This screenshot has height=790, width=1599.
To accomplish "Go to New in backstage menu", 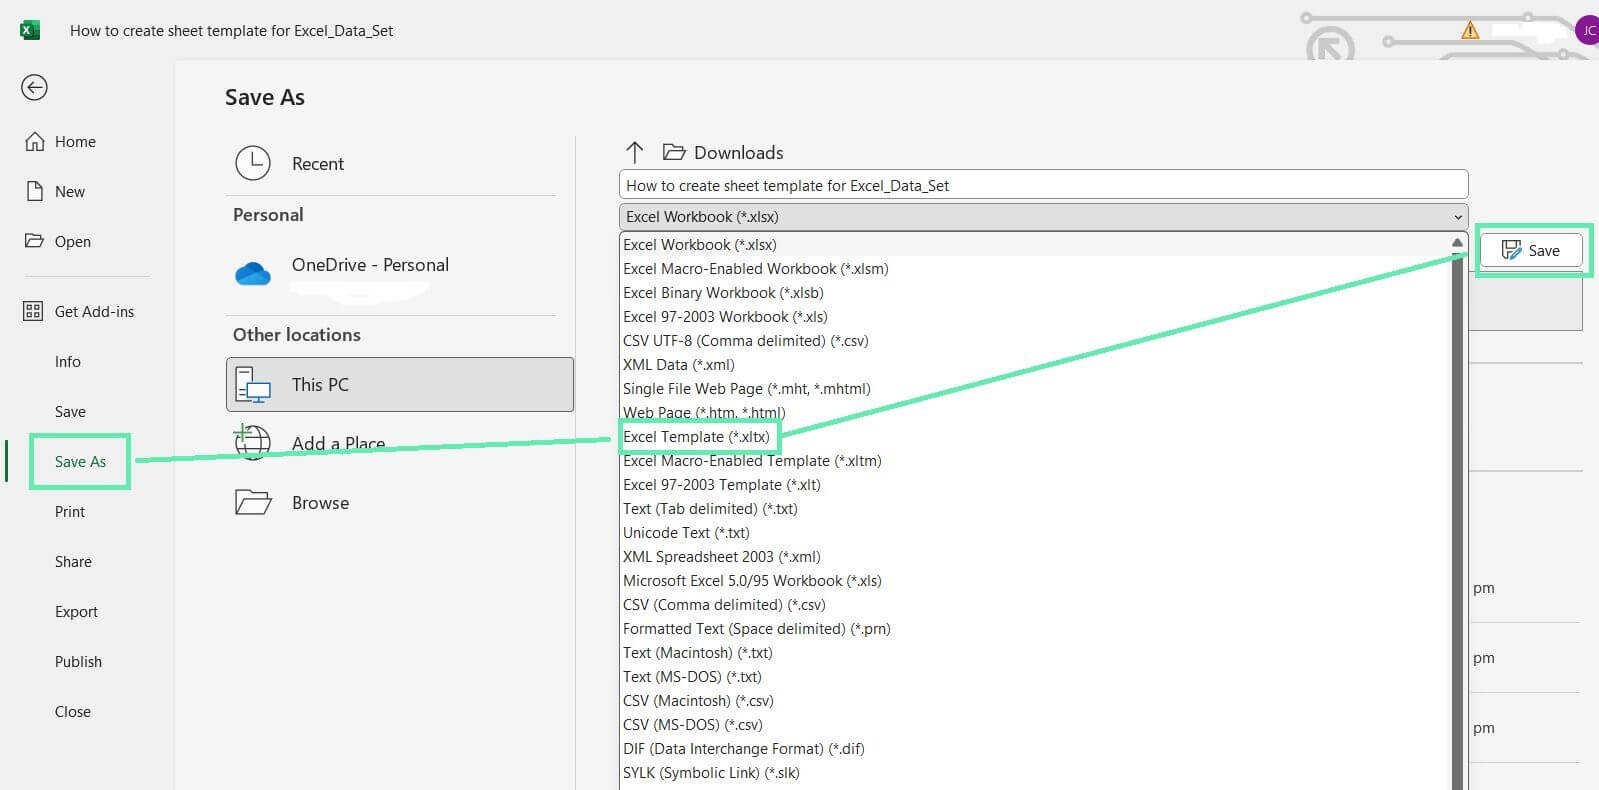I will click(x=70, y=192).
